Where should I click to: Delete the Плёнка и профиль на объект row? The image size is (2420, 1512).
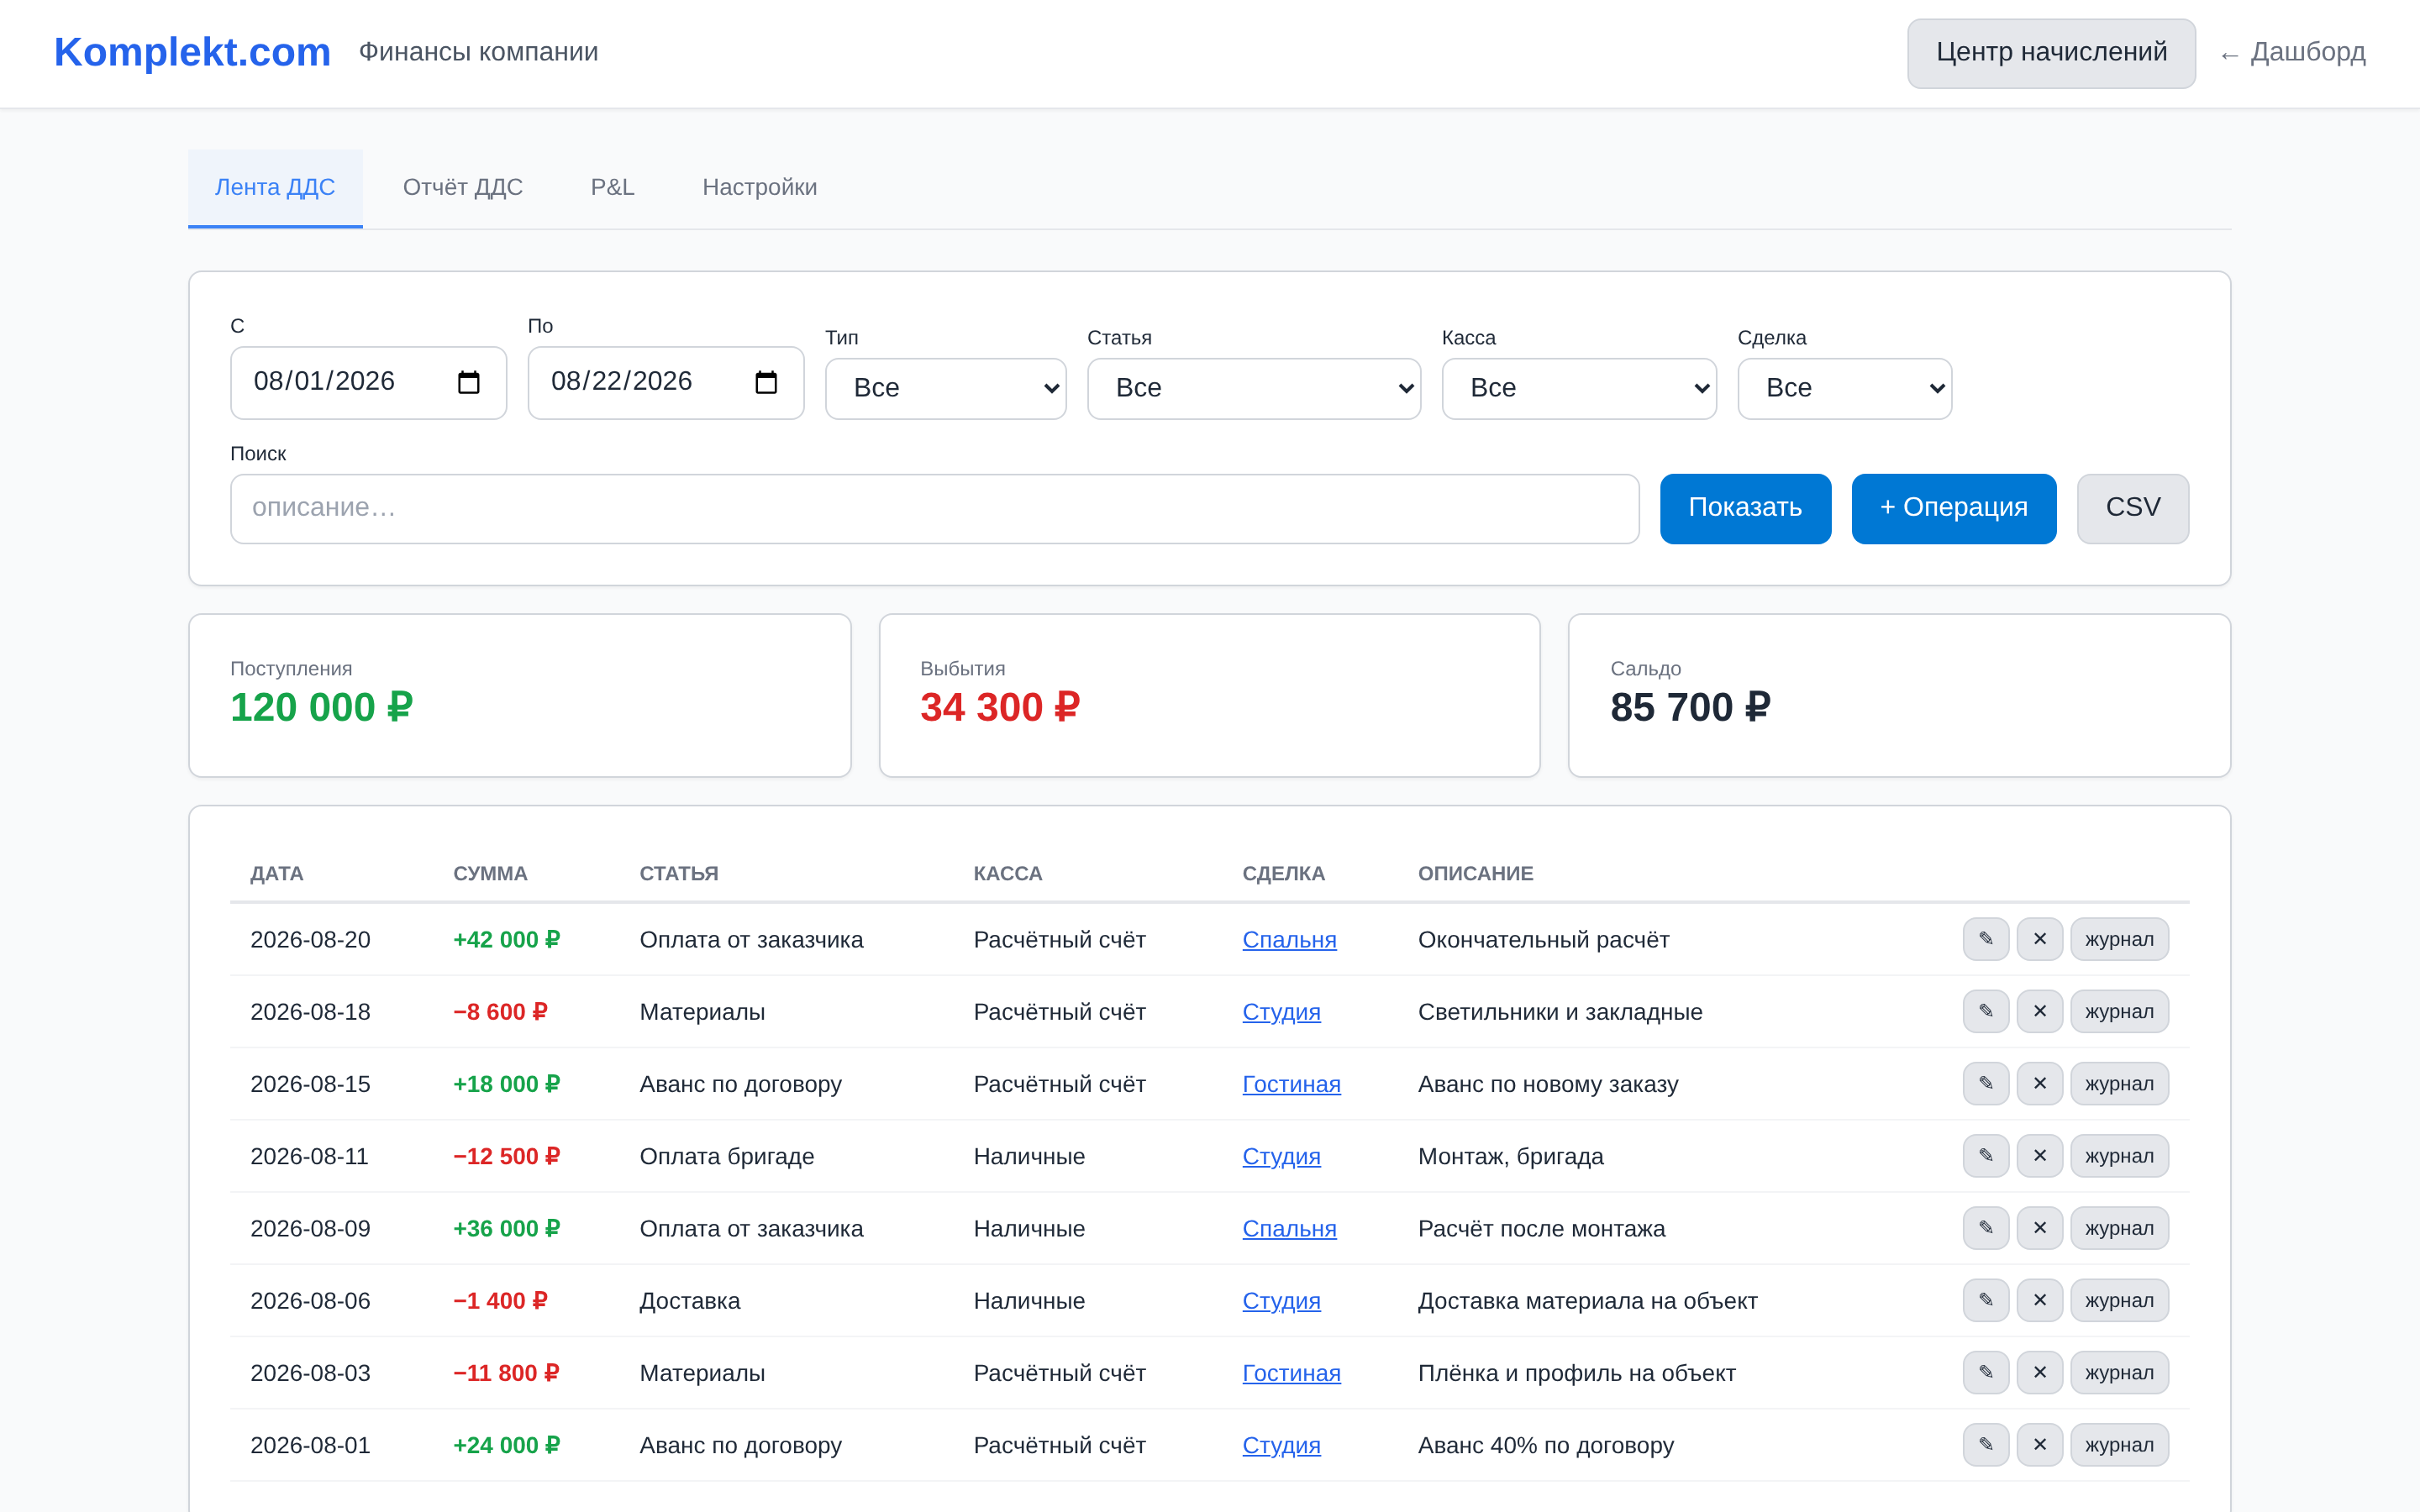(2040, 1372)
